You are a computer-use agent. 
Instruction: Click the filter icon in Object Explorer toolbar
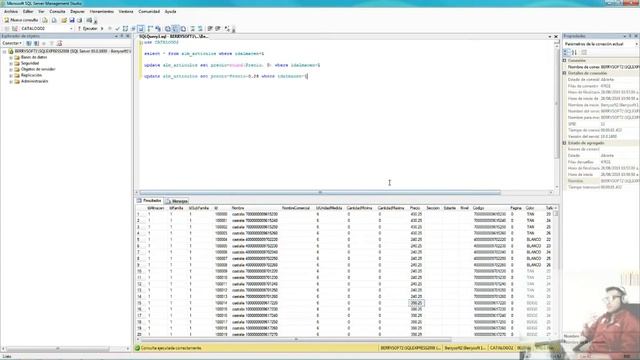click(51, 43)
